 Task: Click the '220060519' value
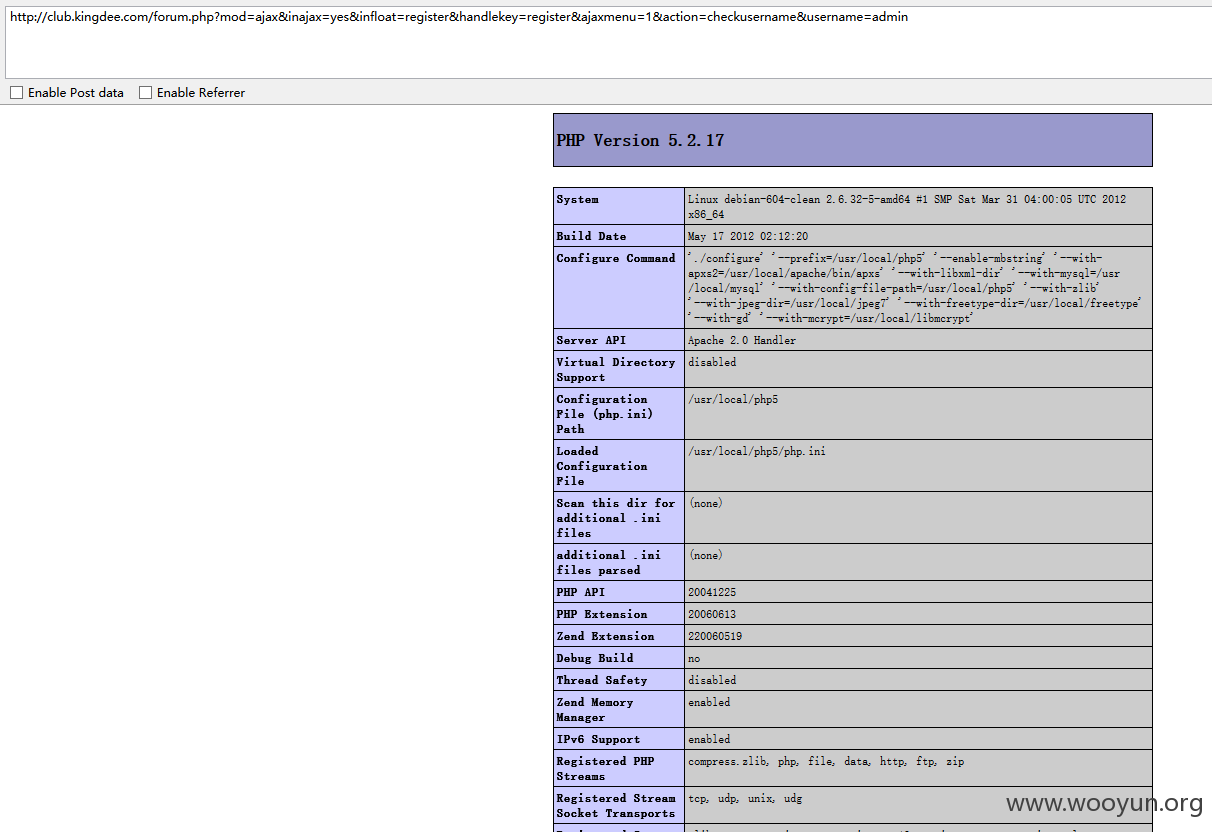715,636
